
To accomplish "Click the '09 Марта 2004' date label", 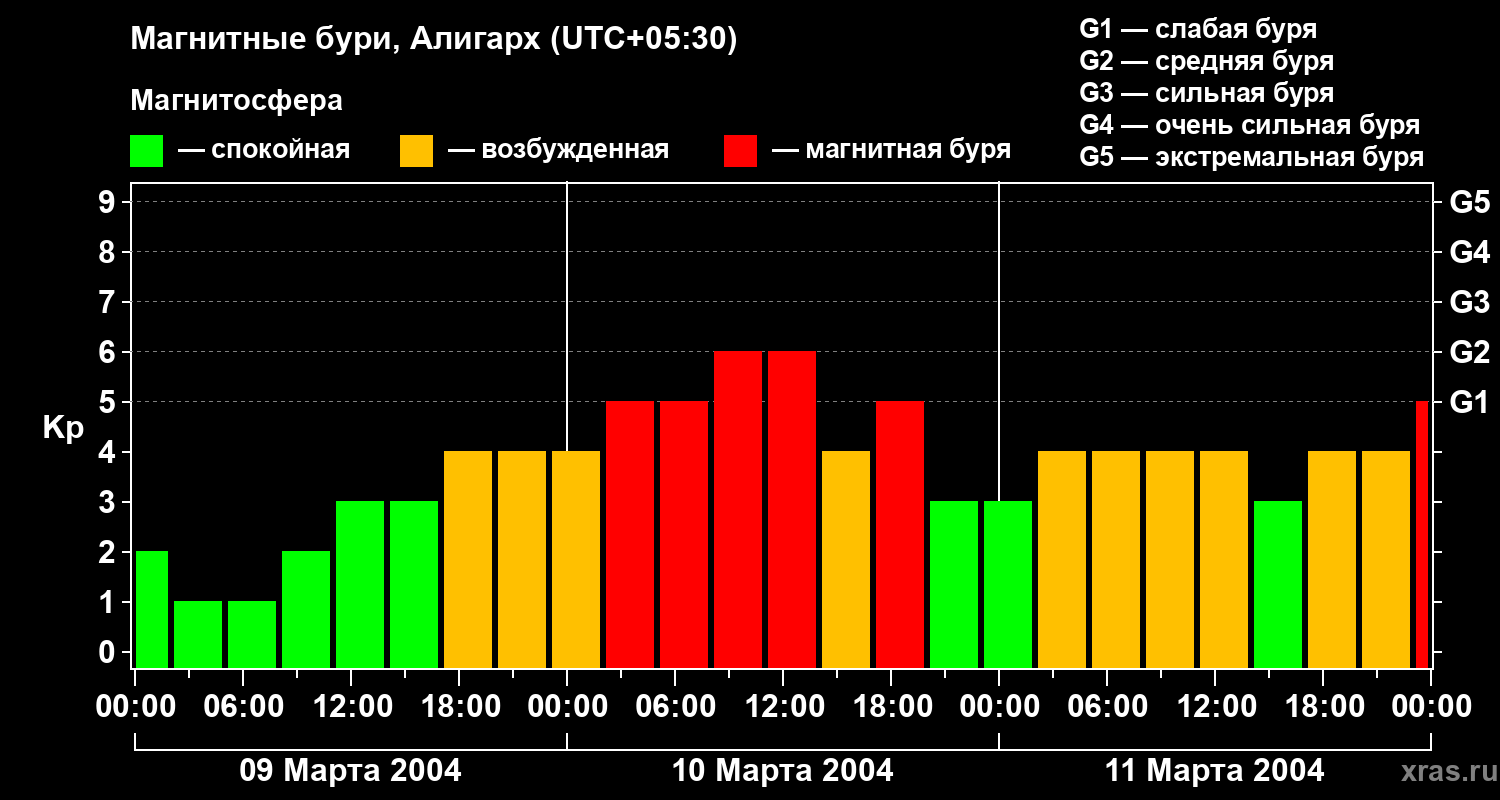I will point(350,771).
